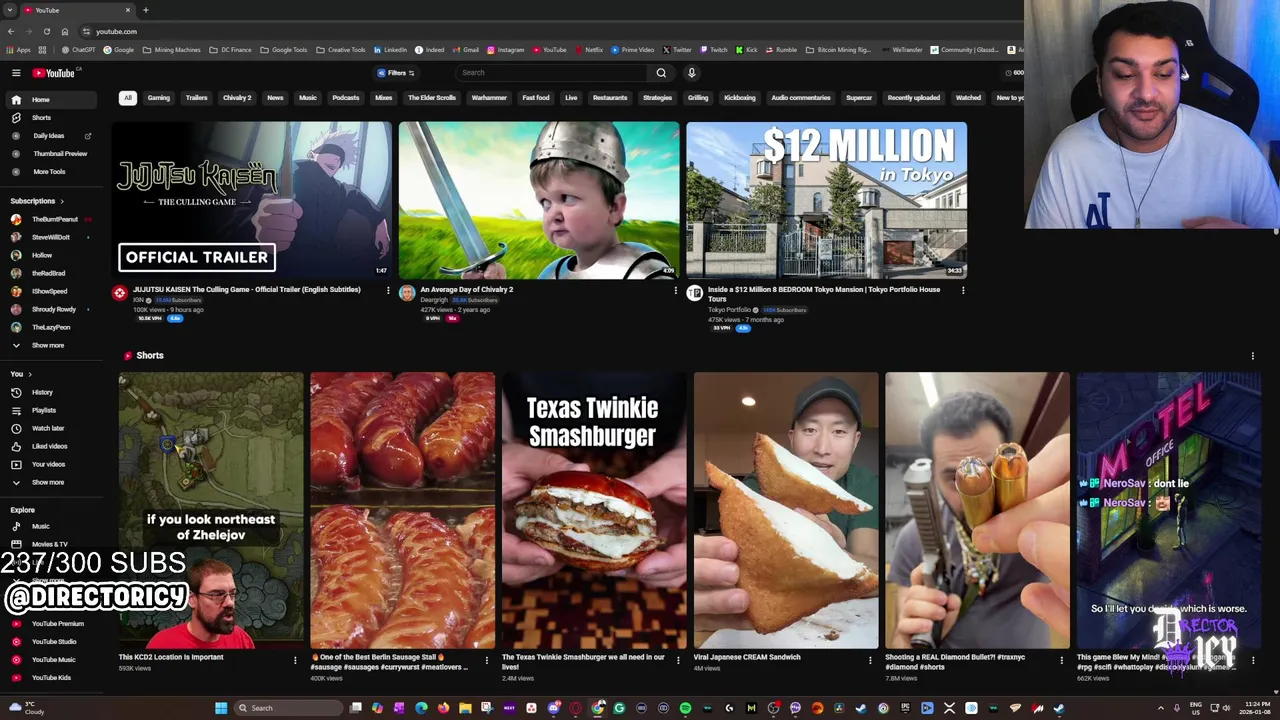Play Jujutsu Kaisen Official Trailer thumbnail
The image size is (1280, 720).
click(x=252, y=200)
